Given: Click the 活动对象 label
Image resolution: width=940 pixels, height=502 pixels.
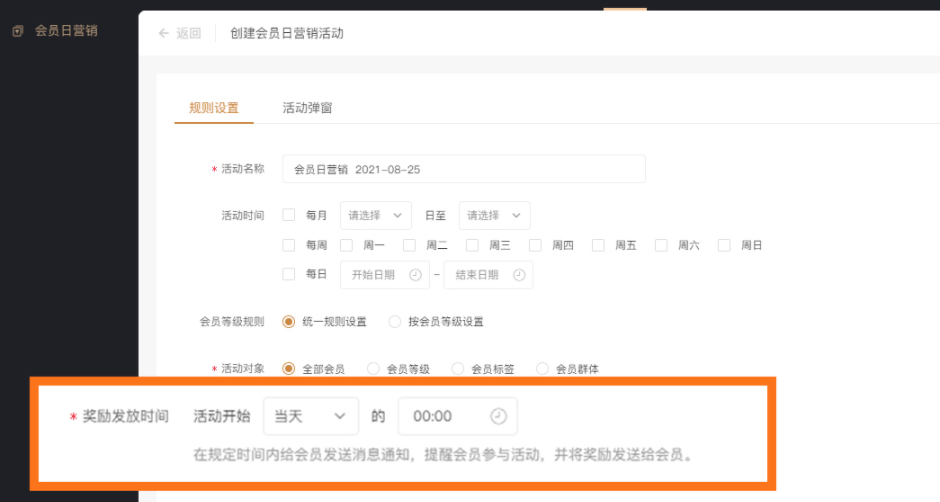Looking at the screenshot, I should (243, 368).
